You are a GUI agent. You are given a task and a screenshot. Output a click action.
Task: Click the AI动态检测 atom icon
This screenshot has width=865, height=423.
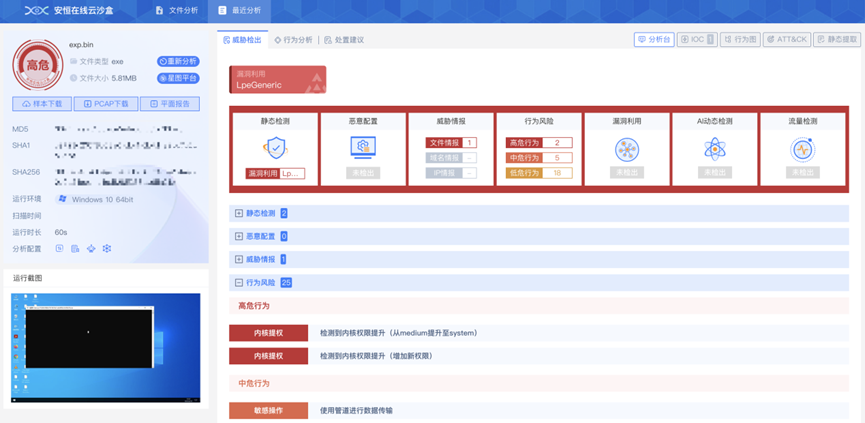[714, 150]
